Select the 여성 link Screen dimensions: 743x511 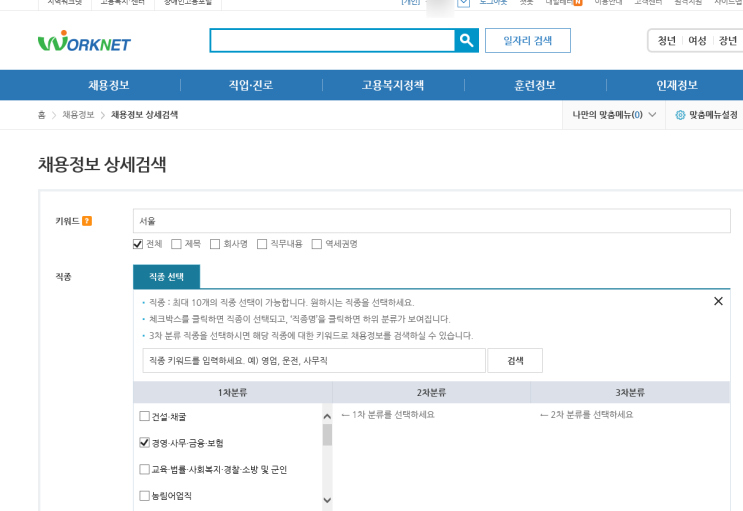697,41
